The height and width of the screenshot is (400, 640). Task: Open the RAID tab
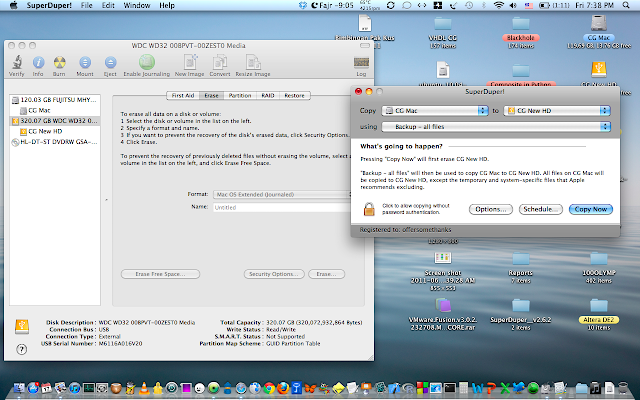tap(268, 96)
